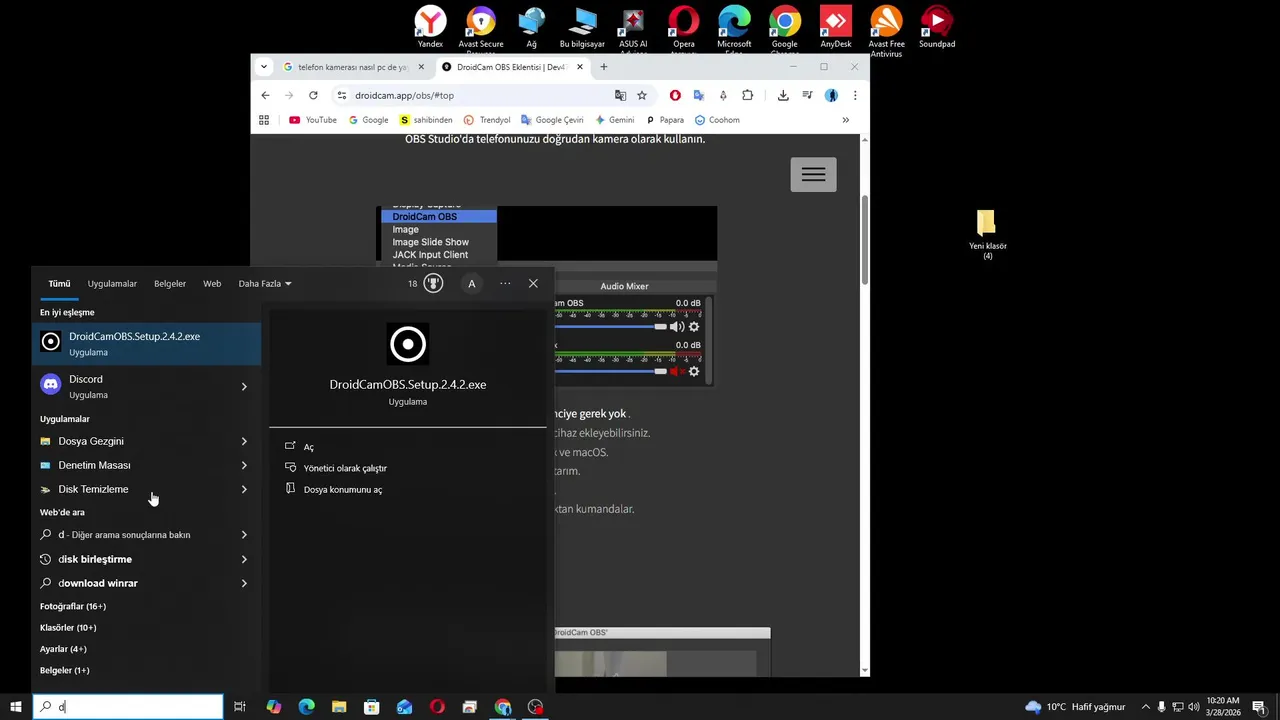Open the three-dot options in search panel
This screenshot has width=1280, height=720.
pyautogui.click(x=505, y=284)
